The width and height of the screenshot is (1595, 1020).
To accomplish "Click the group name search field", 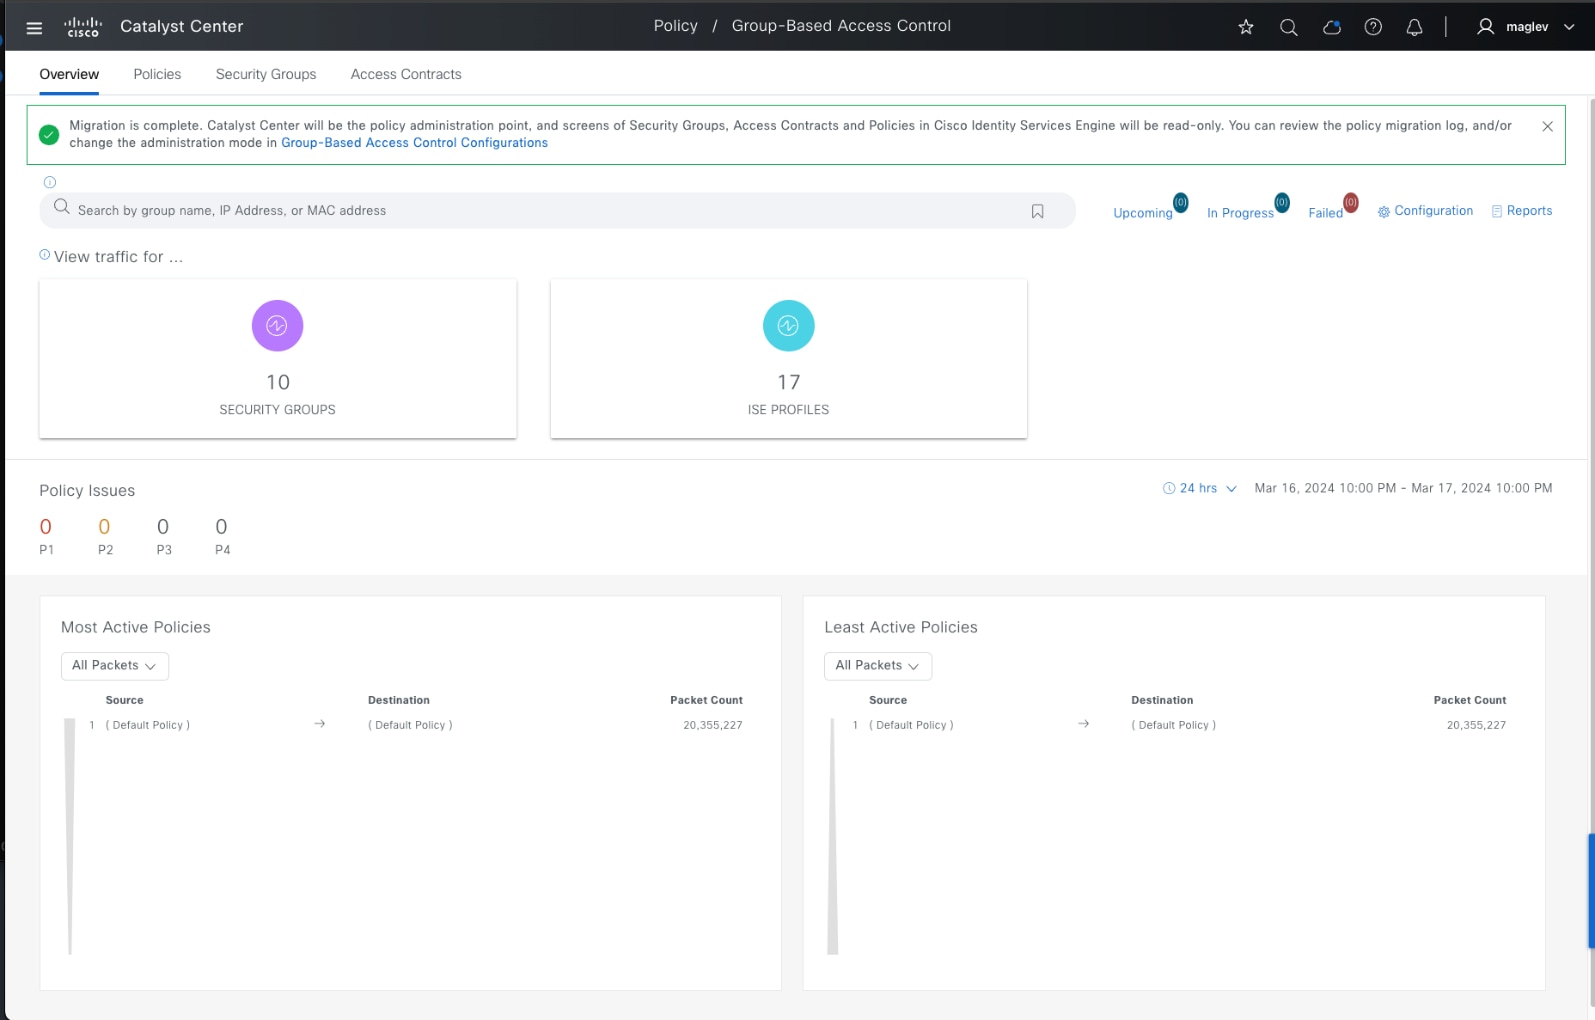I will tap(540, 211).
